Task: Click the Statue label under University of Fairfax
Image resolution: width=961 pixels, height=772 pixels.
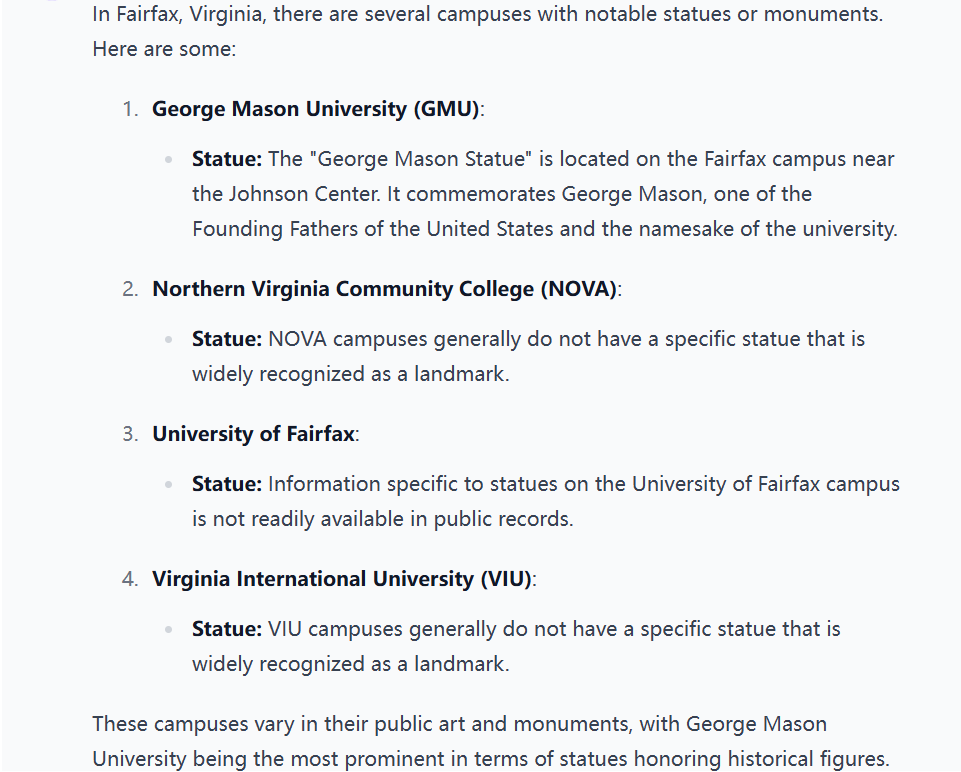Action: click(x=227, y=484)
